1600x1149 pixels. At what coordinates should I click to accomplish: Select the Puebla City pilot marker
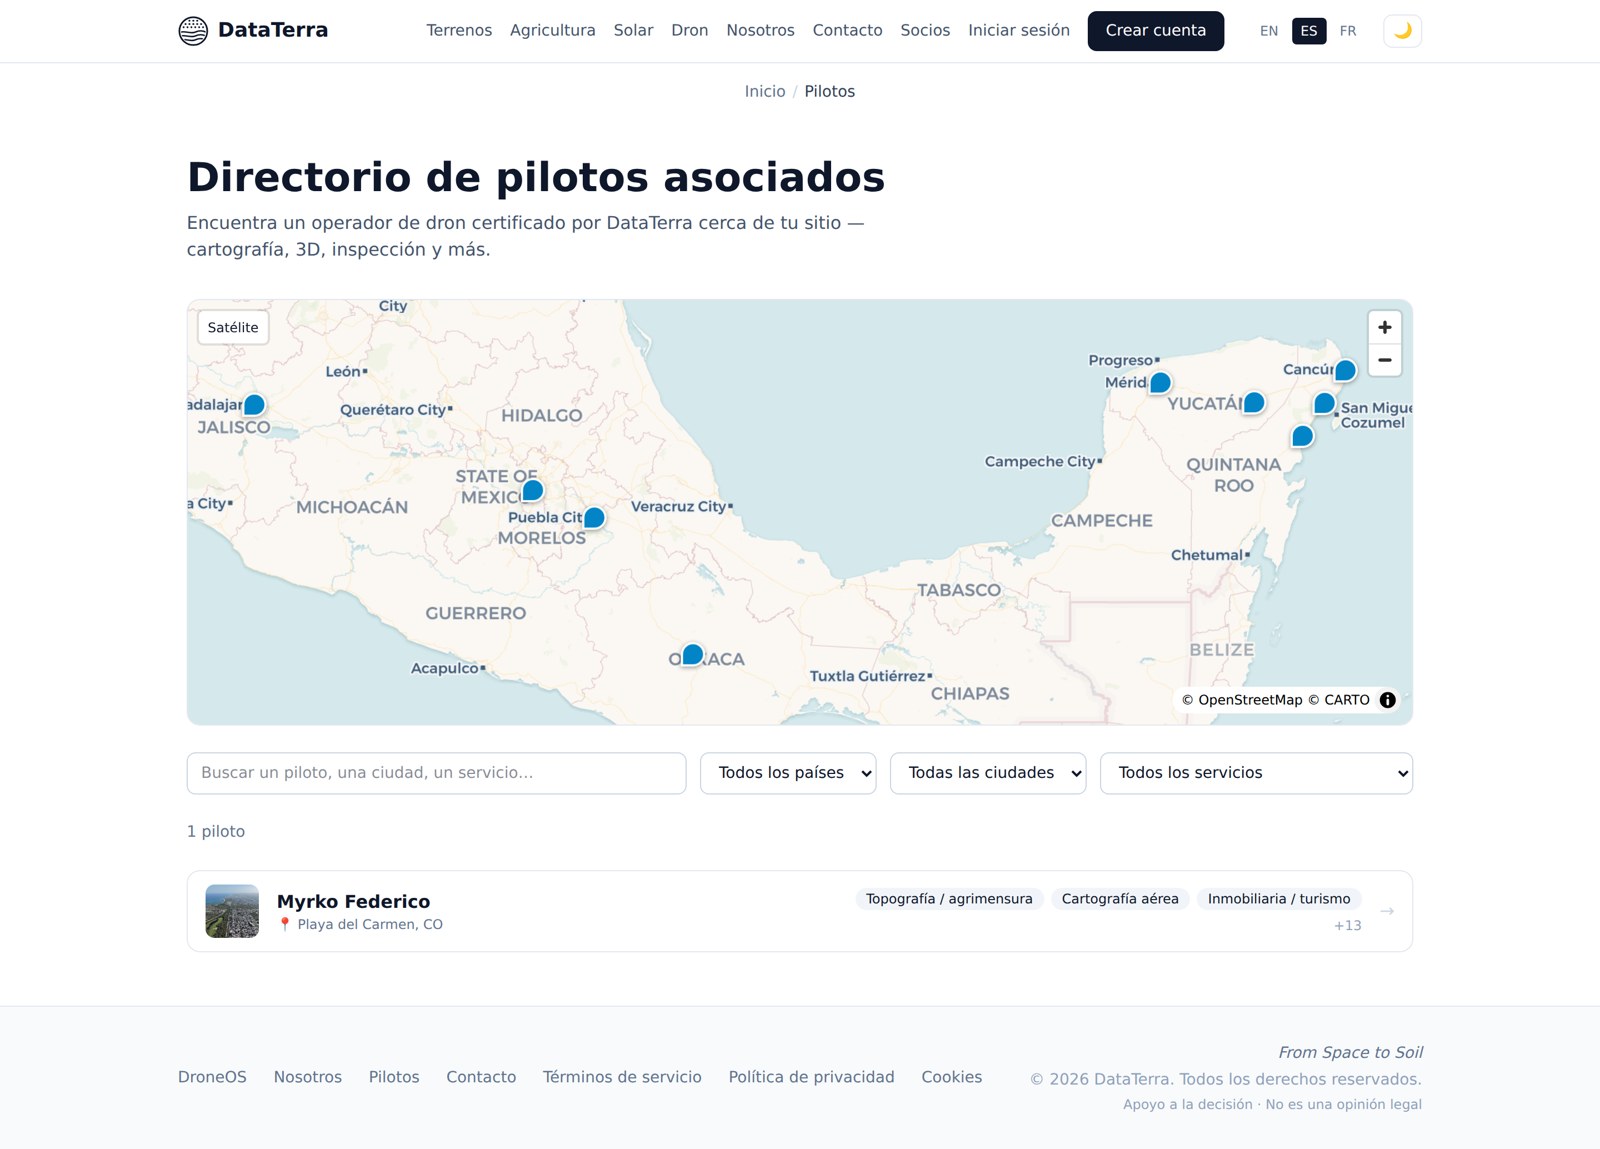594,518
